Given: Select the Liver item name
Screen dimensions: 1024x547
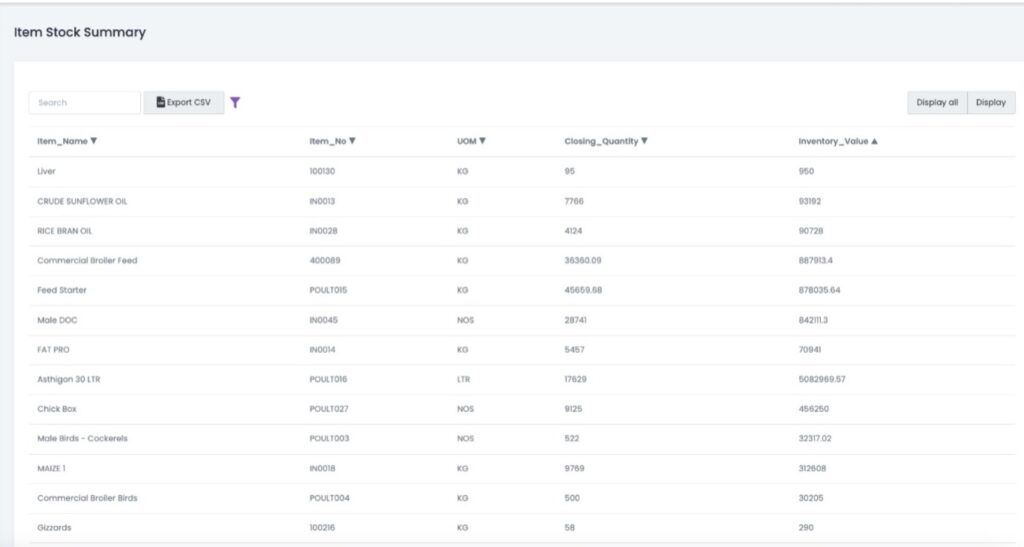Looking at the screenshot, I should pyautogui.click(x=46, y=171).
